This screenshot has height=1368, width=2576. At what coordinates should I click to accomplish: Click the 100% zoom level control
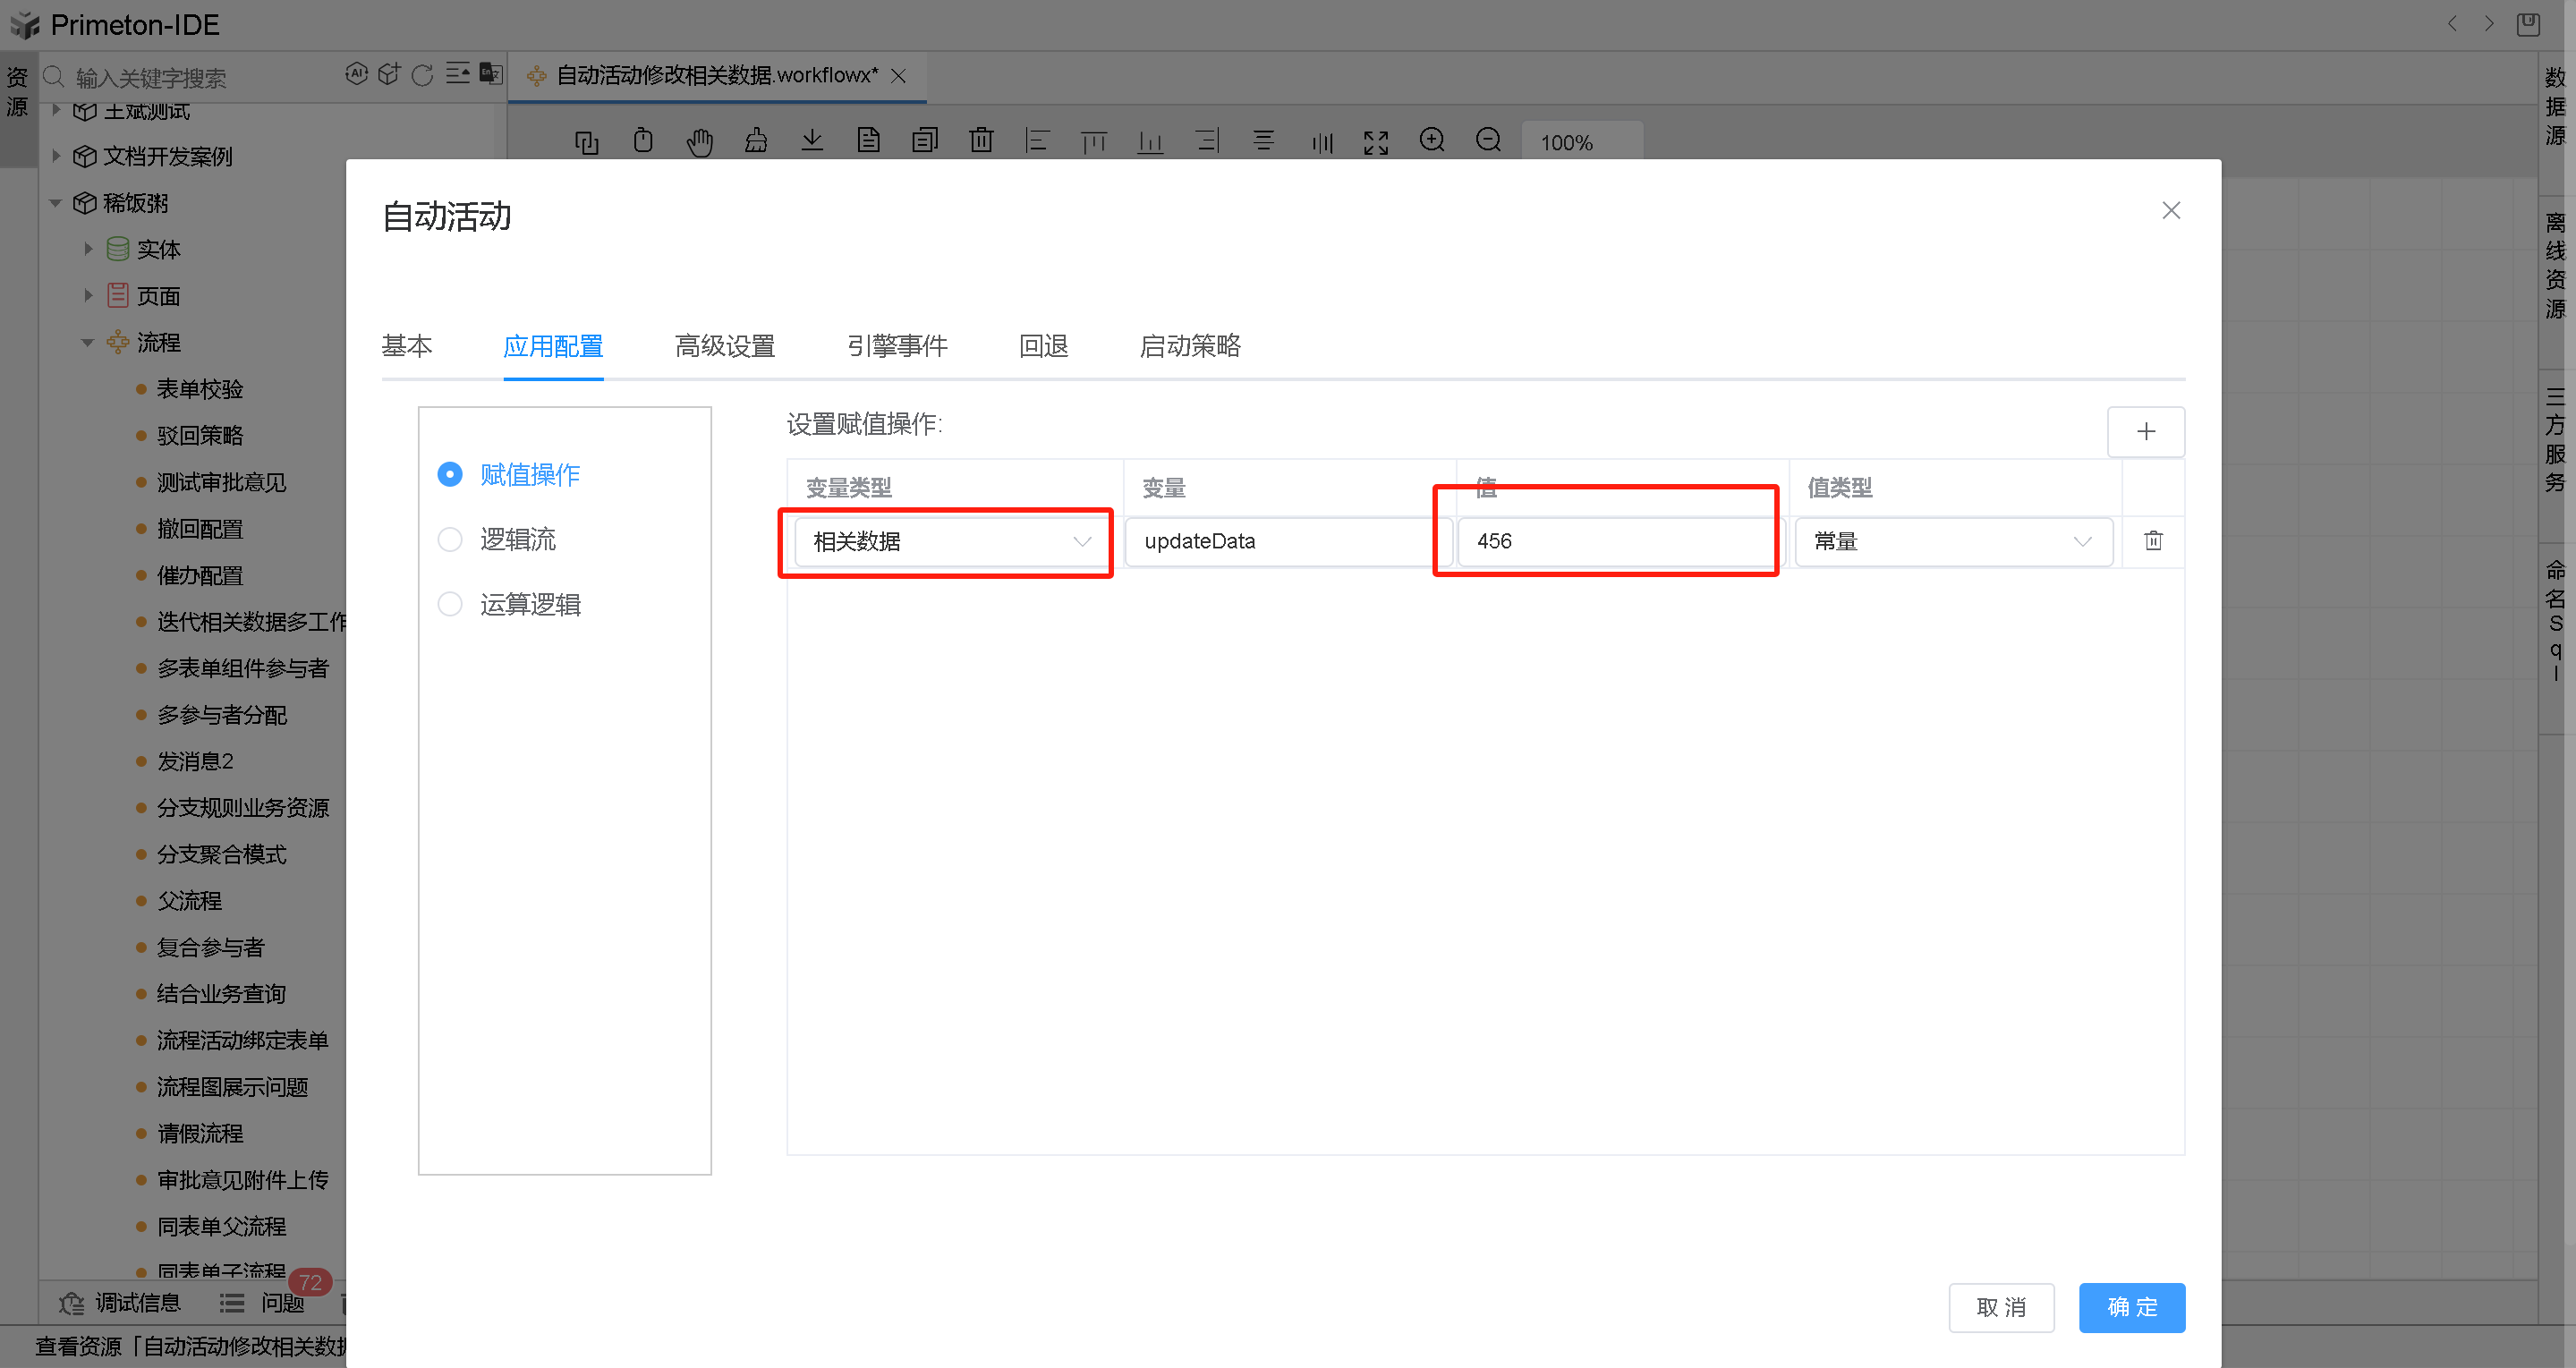[1581, 142]
